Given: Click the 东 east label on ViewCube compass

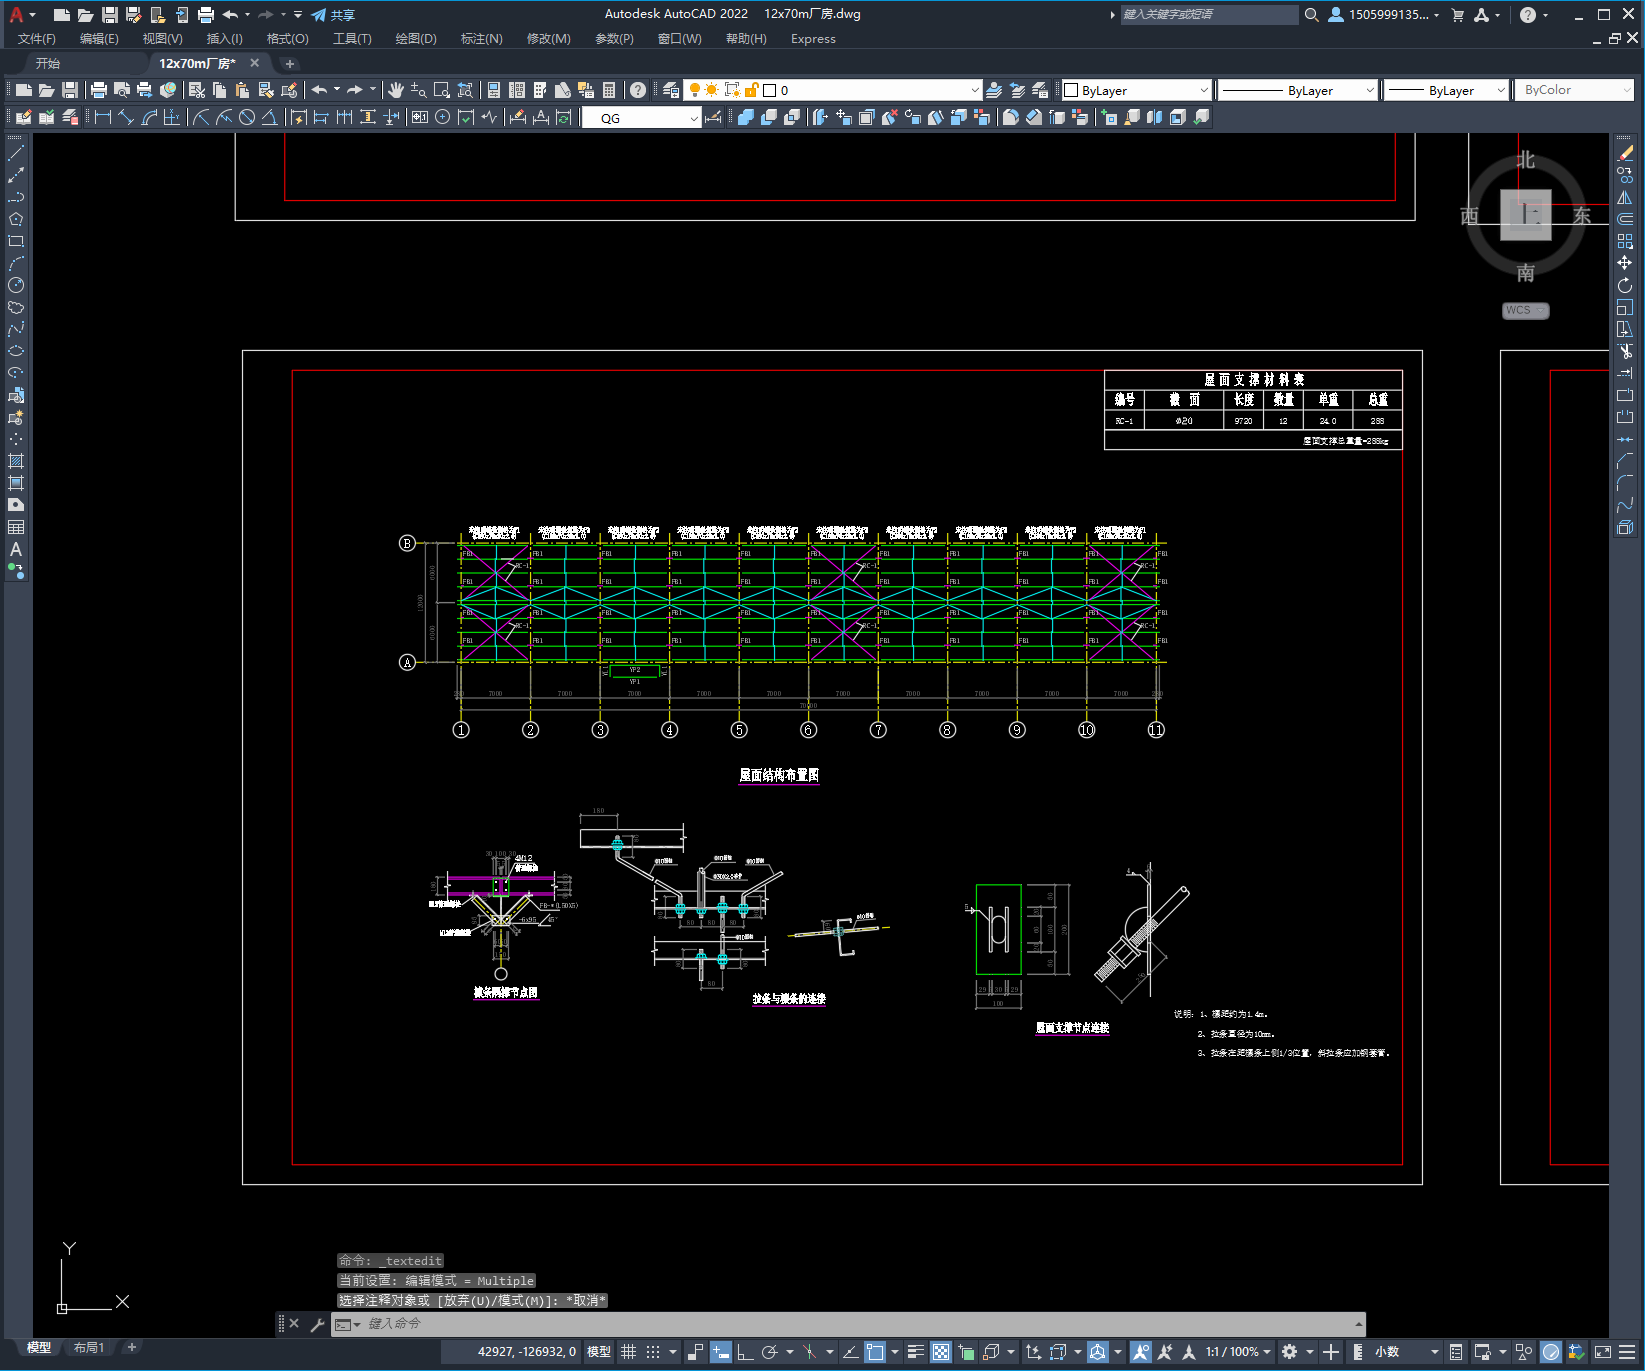Looking at the screenshot, I should pos(1581,215).
